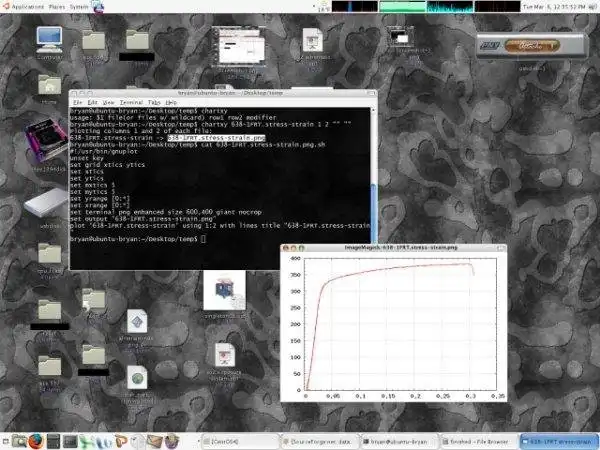This screenshot has height=450, width=600.
Task: Click the show desktop button in bottom panel
Action: click(x=5, y=442)
